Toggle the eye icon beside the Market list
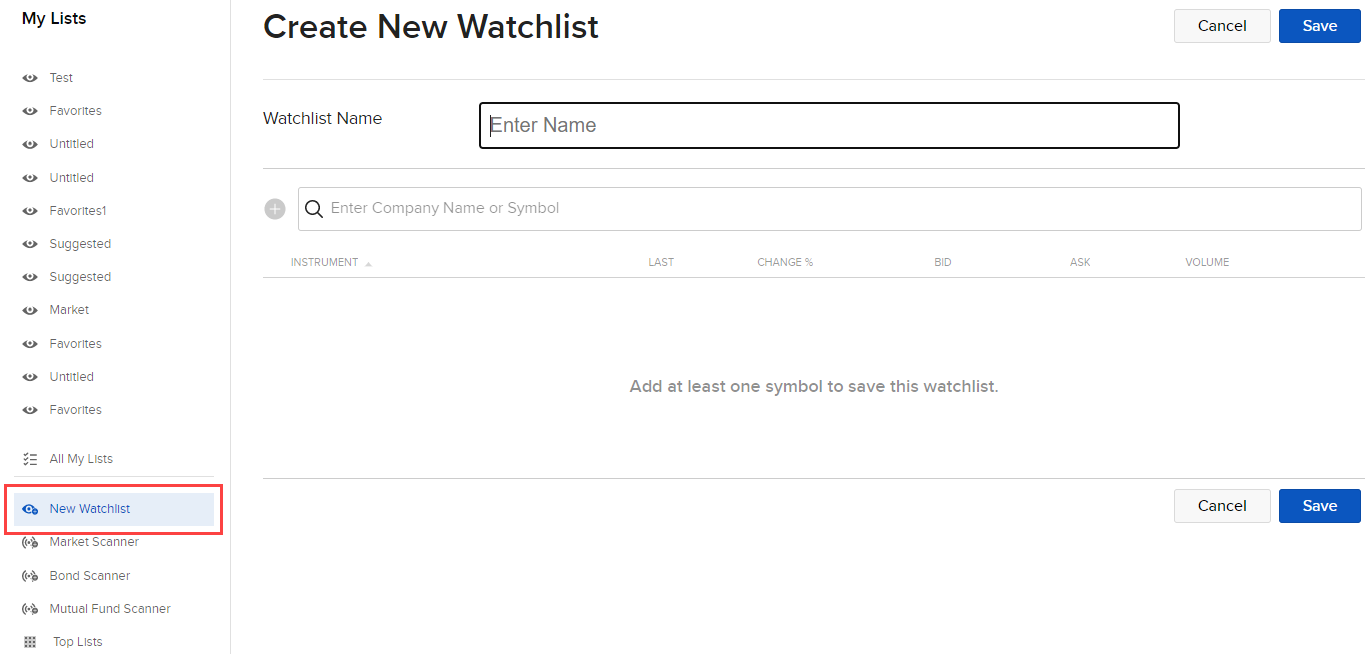This screenshot has height=654, width=1370. pyautogui.click(x=30, y=309)
